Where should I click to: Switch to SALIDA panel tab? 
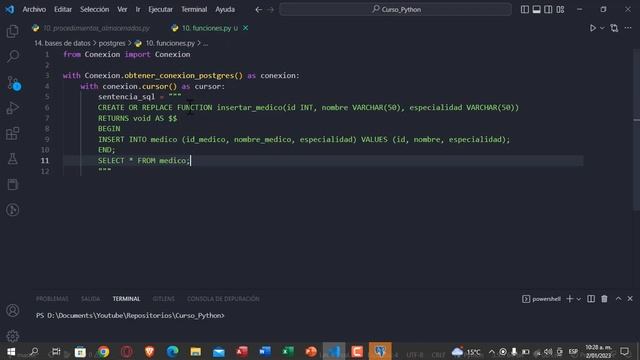tap(90, 299)
